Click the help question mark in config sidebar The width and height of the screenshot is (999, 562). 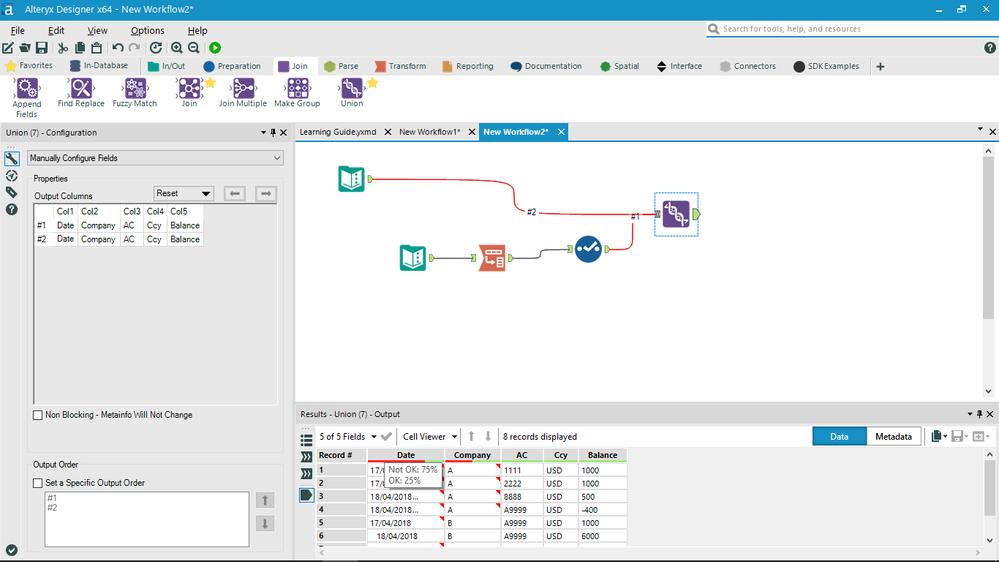point(11,209)
